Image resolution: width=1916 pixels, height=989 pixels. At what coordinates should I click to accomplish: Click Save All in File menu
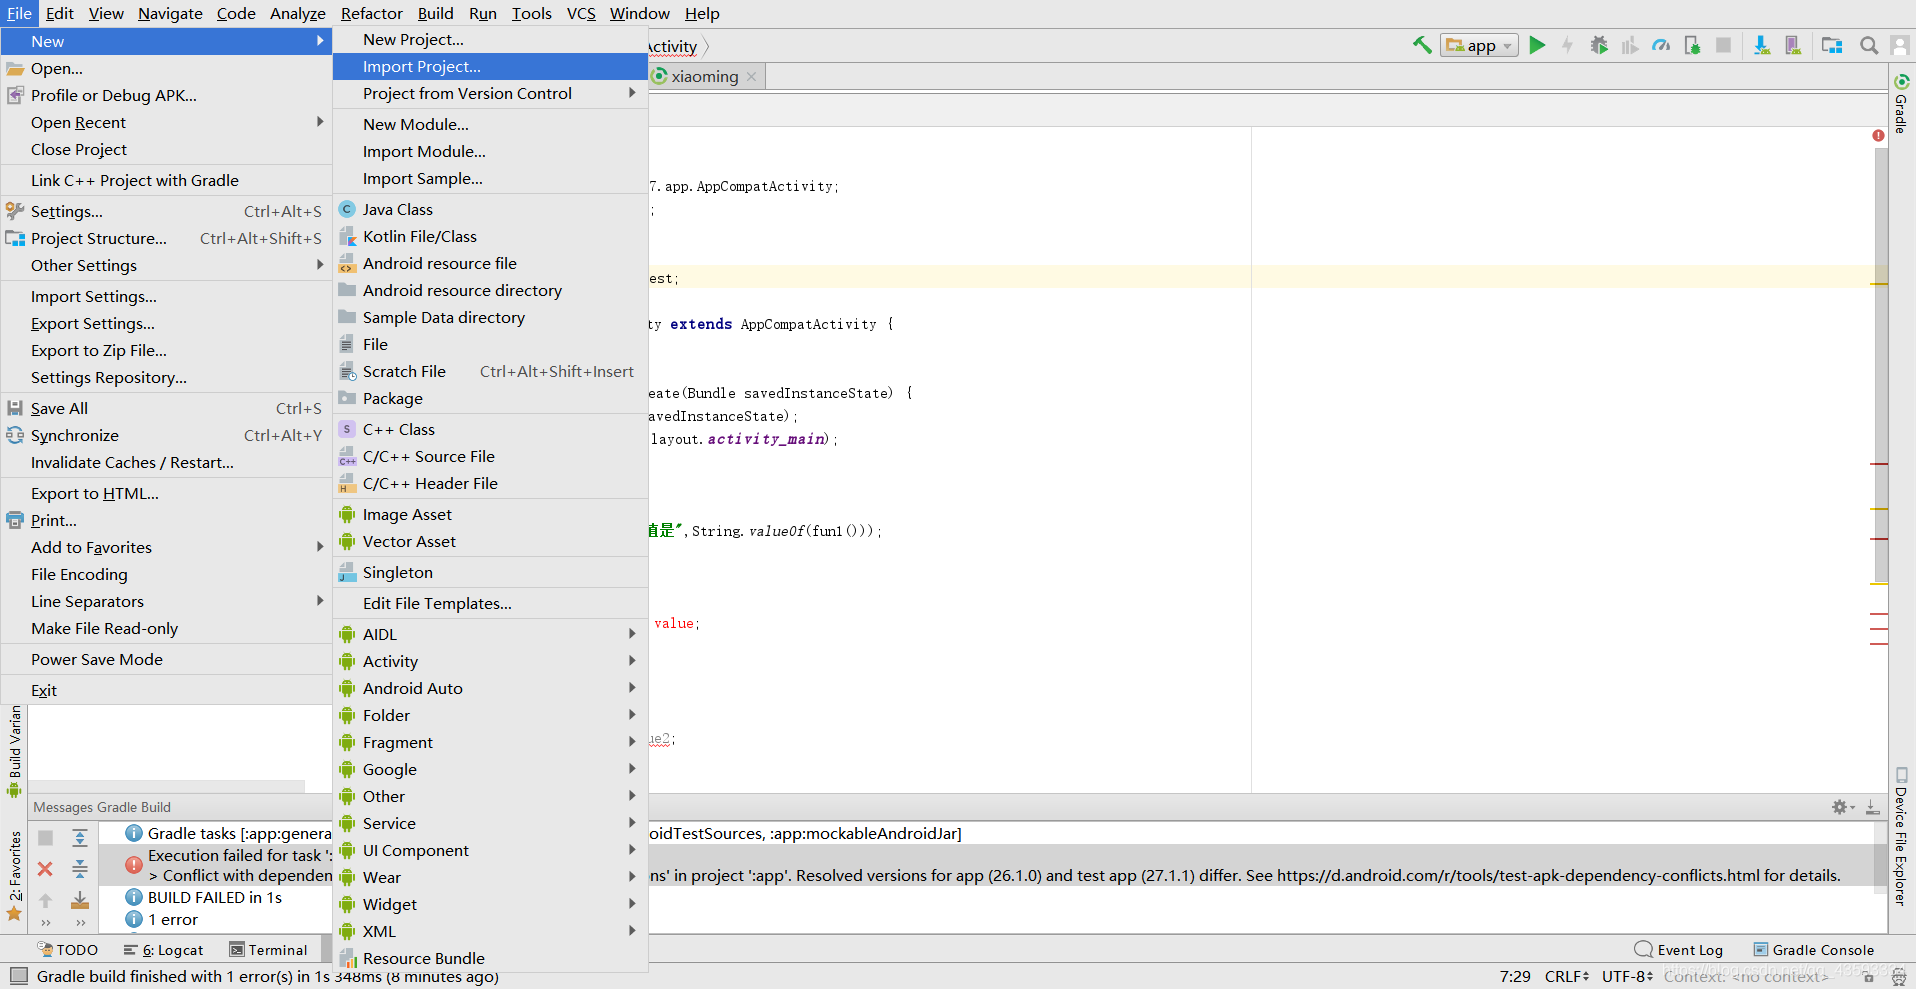[x=166, y=408]
